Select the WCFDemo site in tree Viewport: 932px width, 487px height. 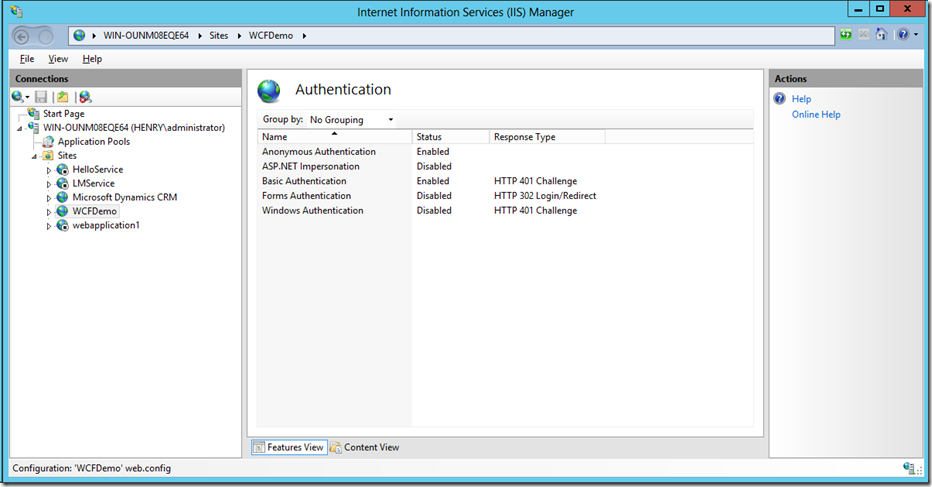point(95,211)
